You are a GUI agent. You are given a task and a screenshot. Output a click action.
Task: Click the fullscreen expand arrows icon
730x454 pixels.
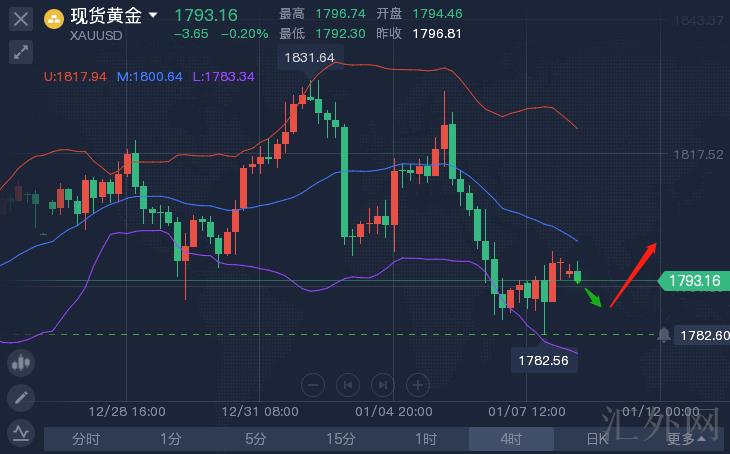pos(20,53)
